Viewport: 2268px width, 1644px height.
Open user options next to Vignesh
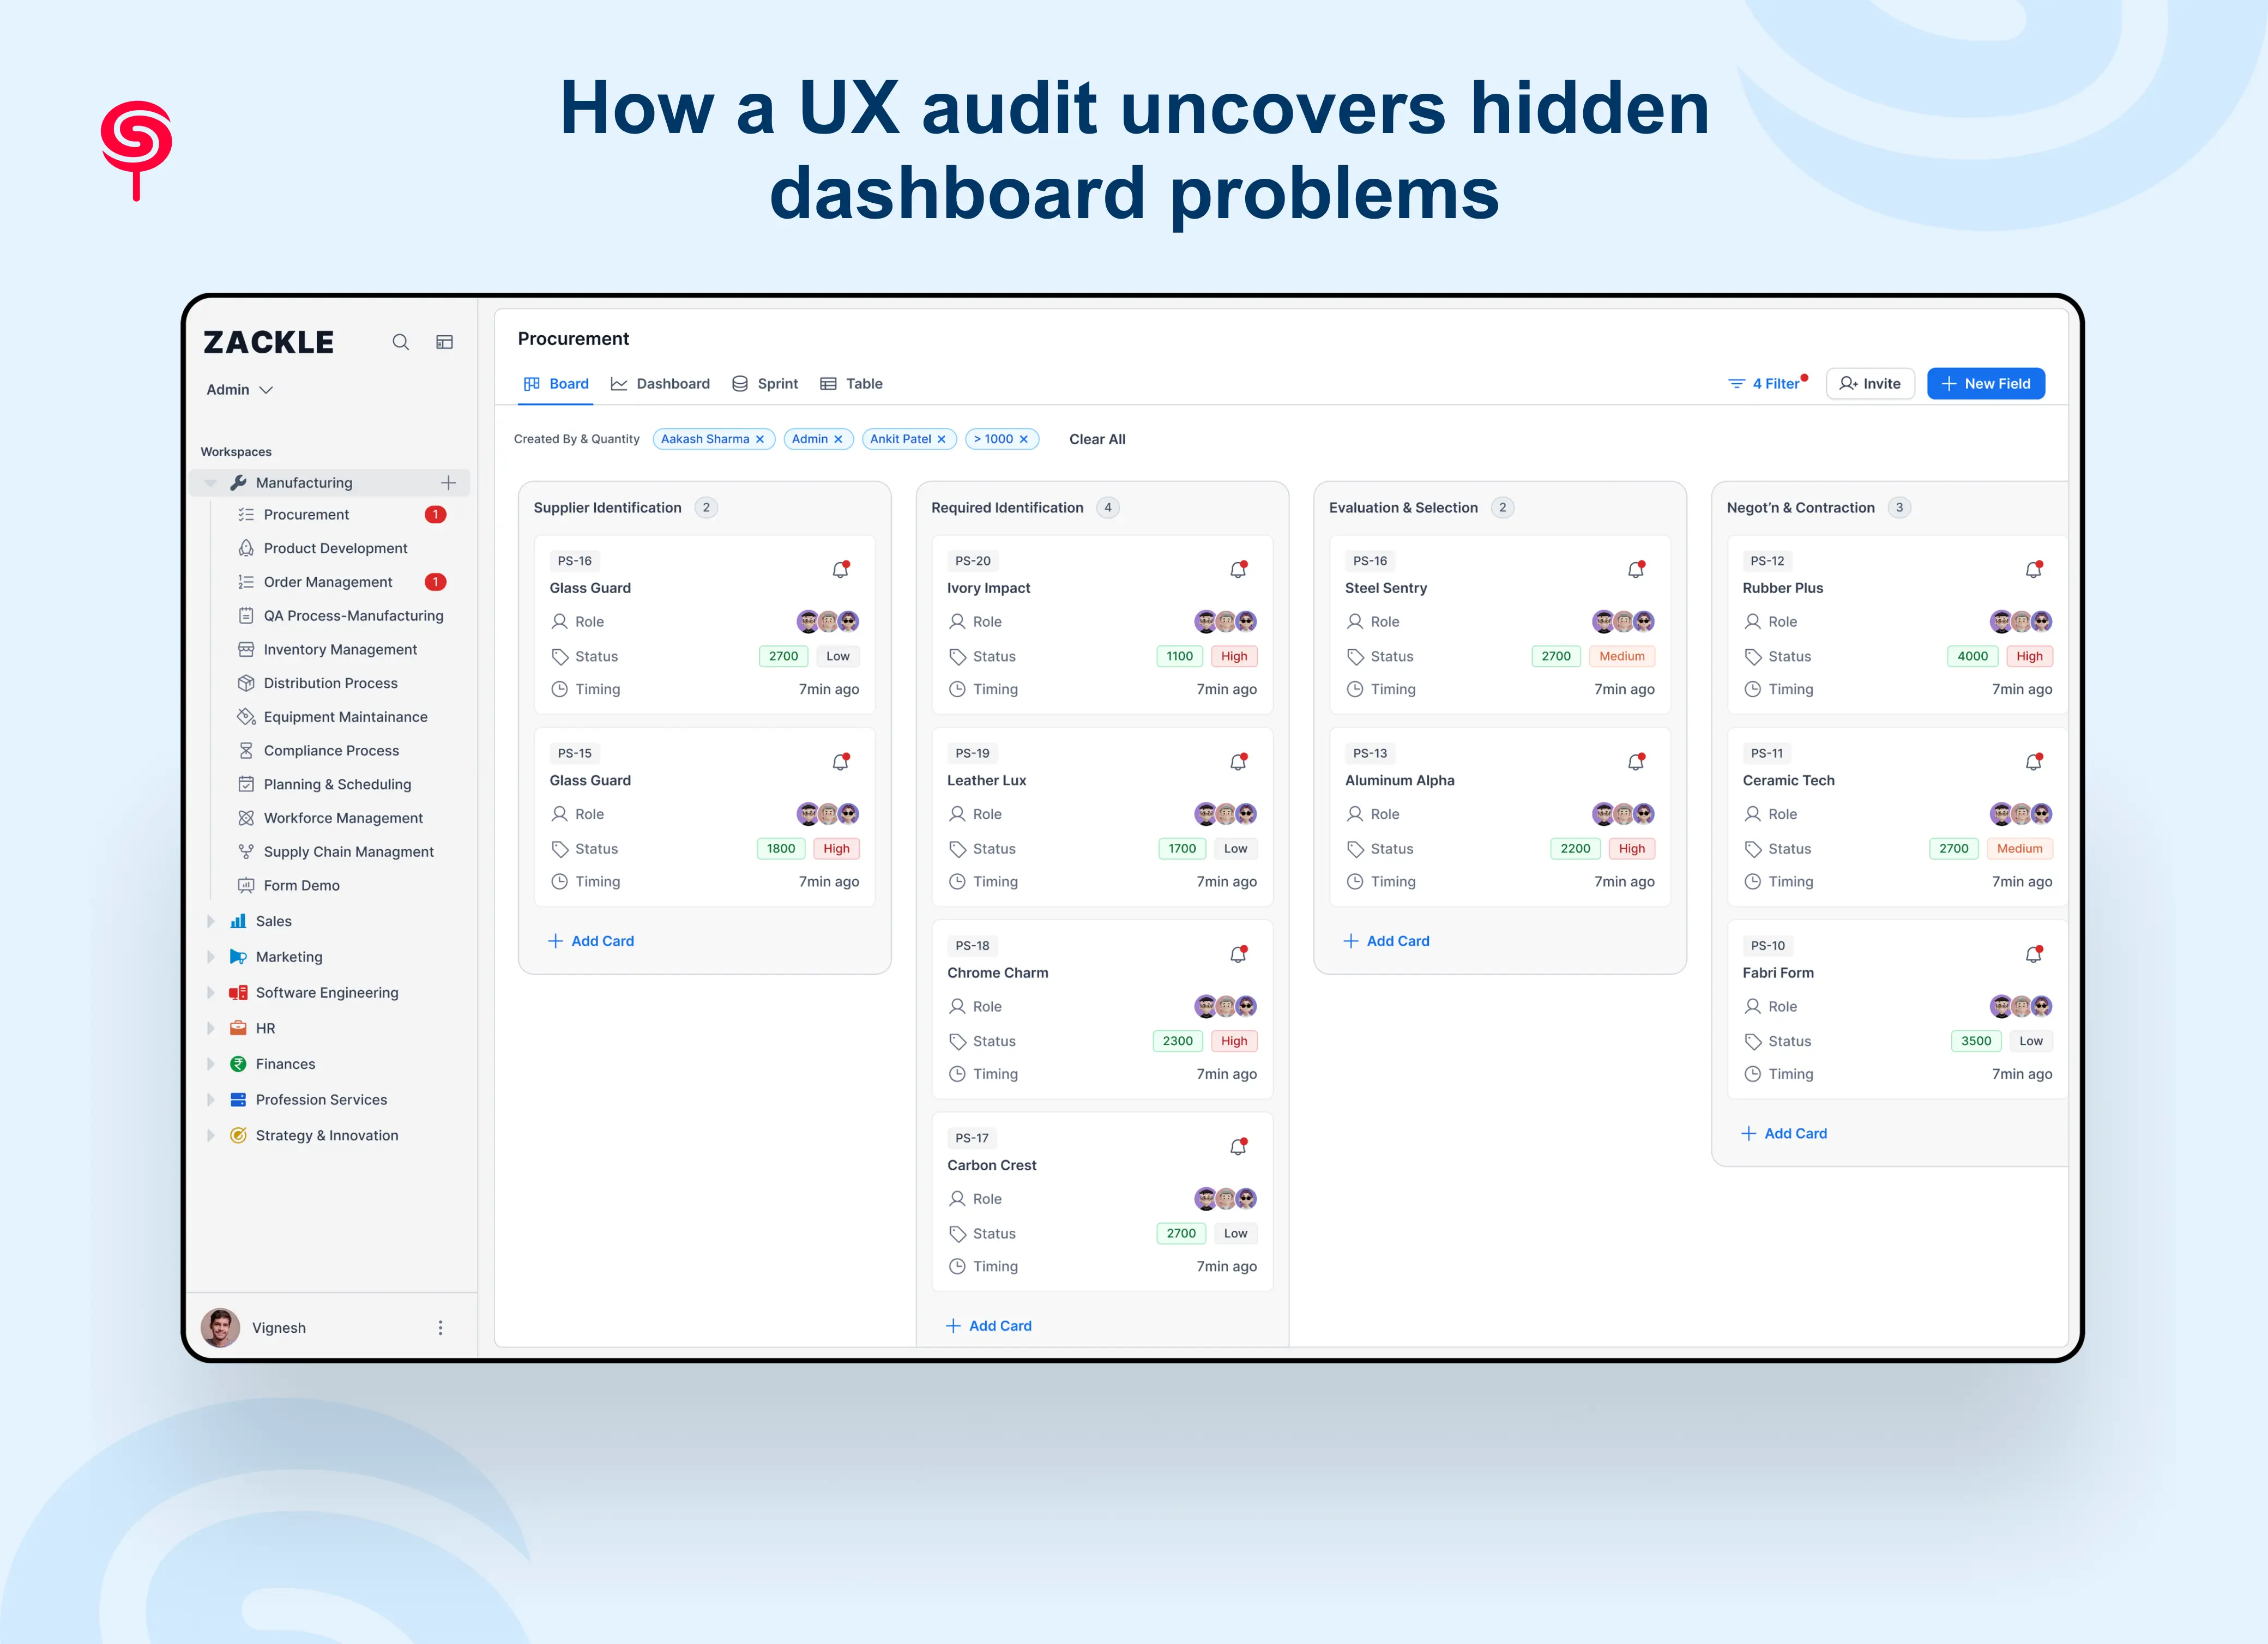[440, 1328]
